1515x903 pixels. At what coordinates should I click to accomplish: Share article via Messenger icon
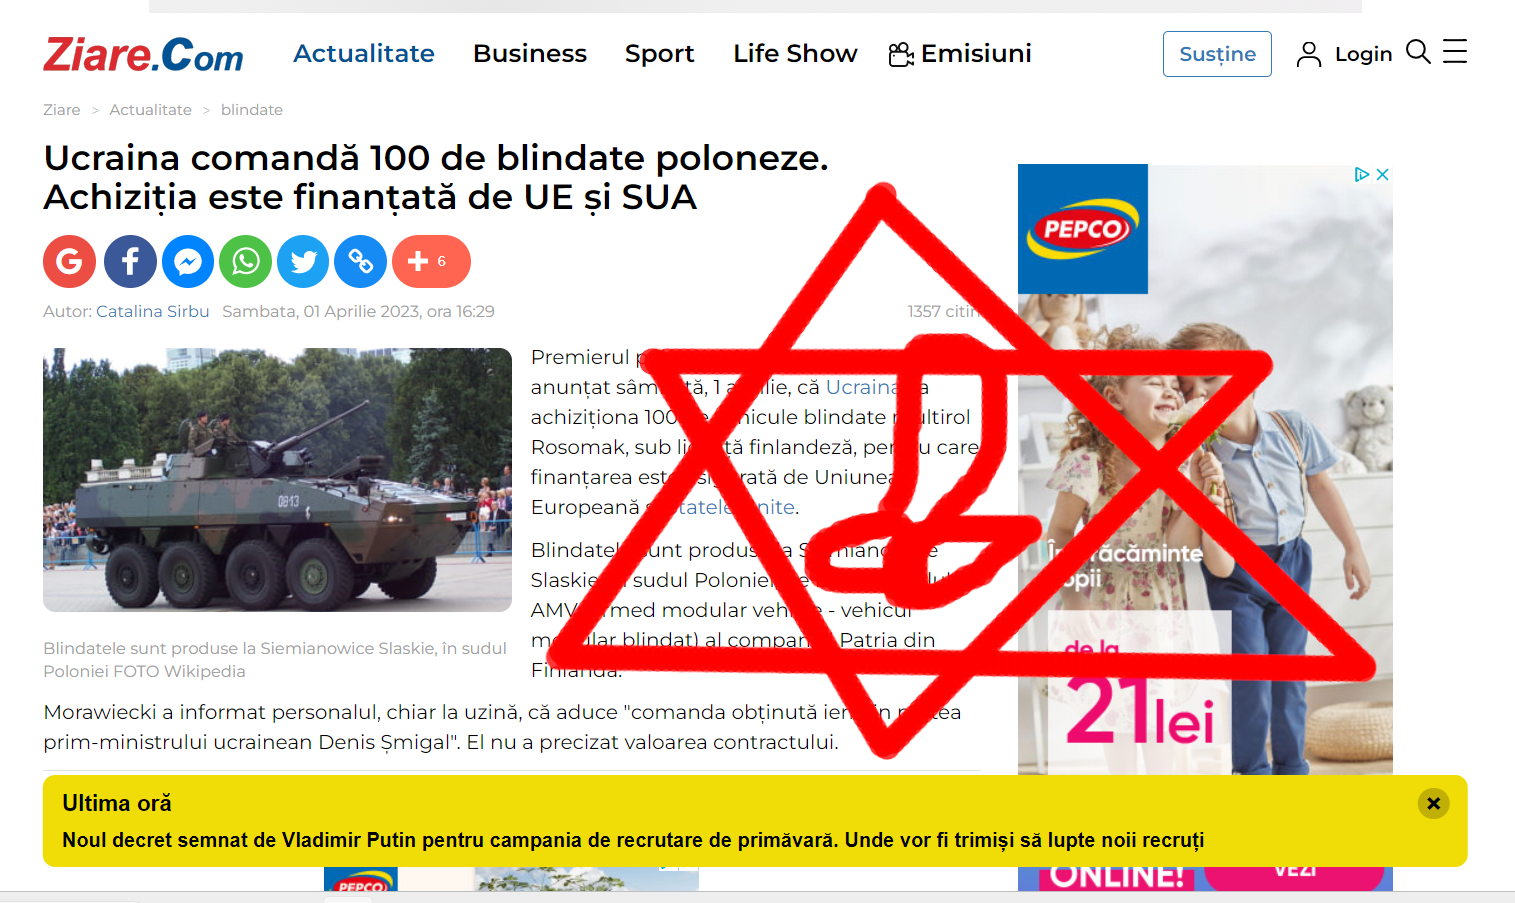(x=188, y=262)
